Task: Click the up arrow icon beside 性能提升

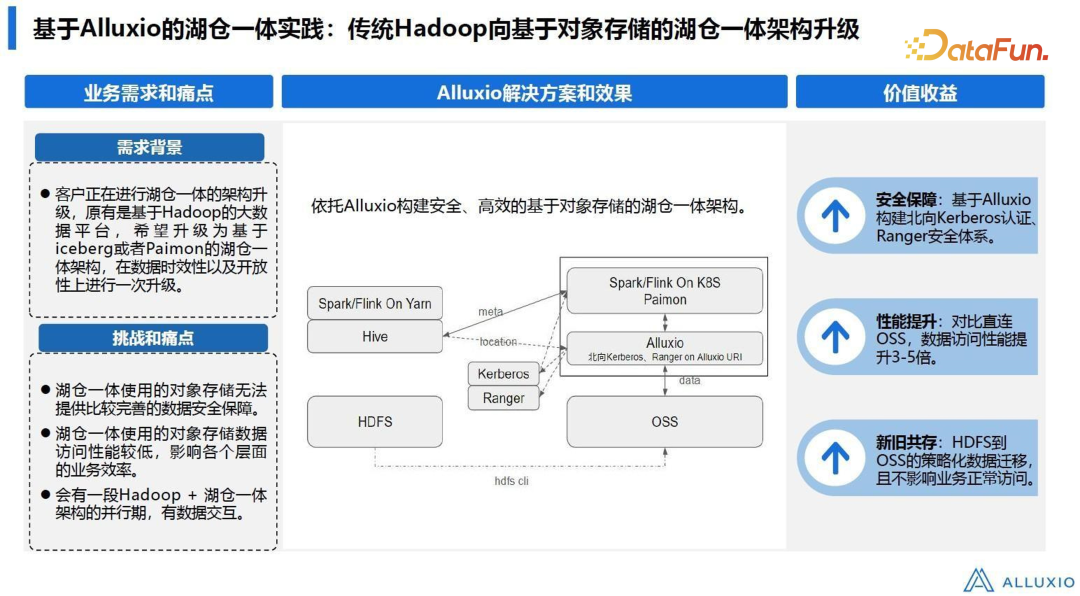Action: (x=835, y=338)
